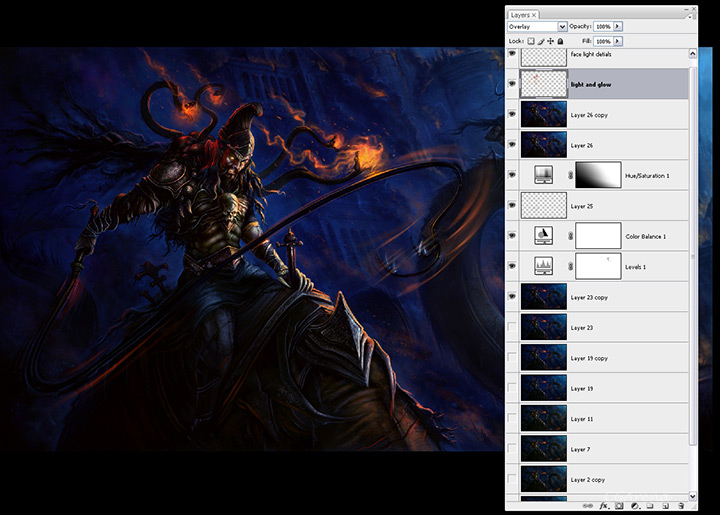This screenshot has height=515, width=720.
Task: Show Layer 2 copy
Action: click(x=512, y=479)
